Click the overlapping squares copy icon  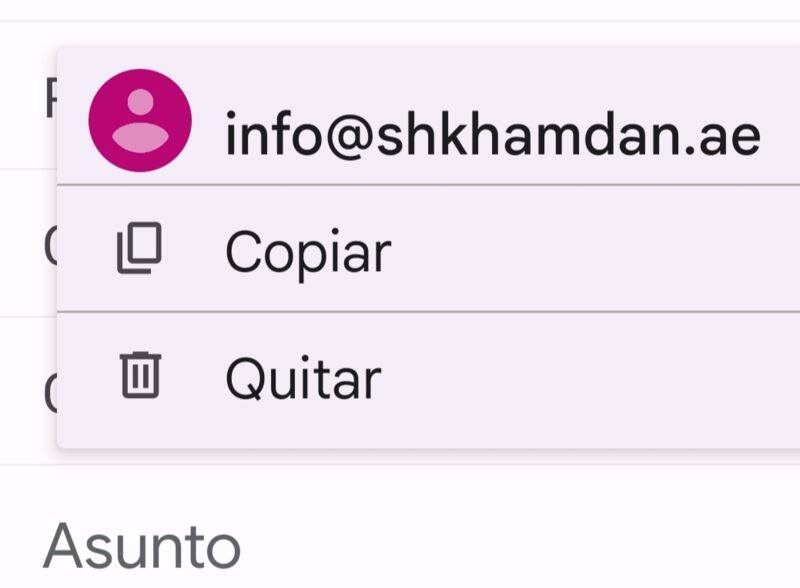coord(139,248)
